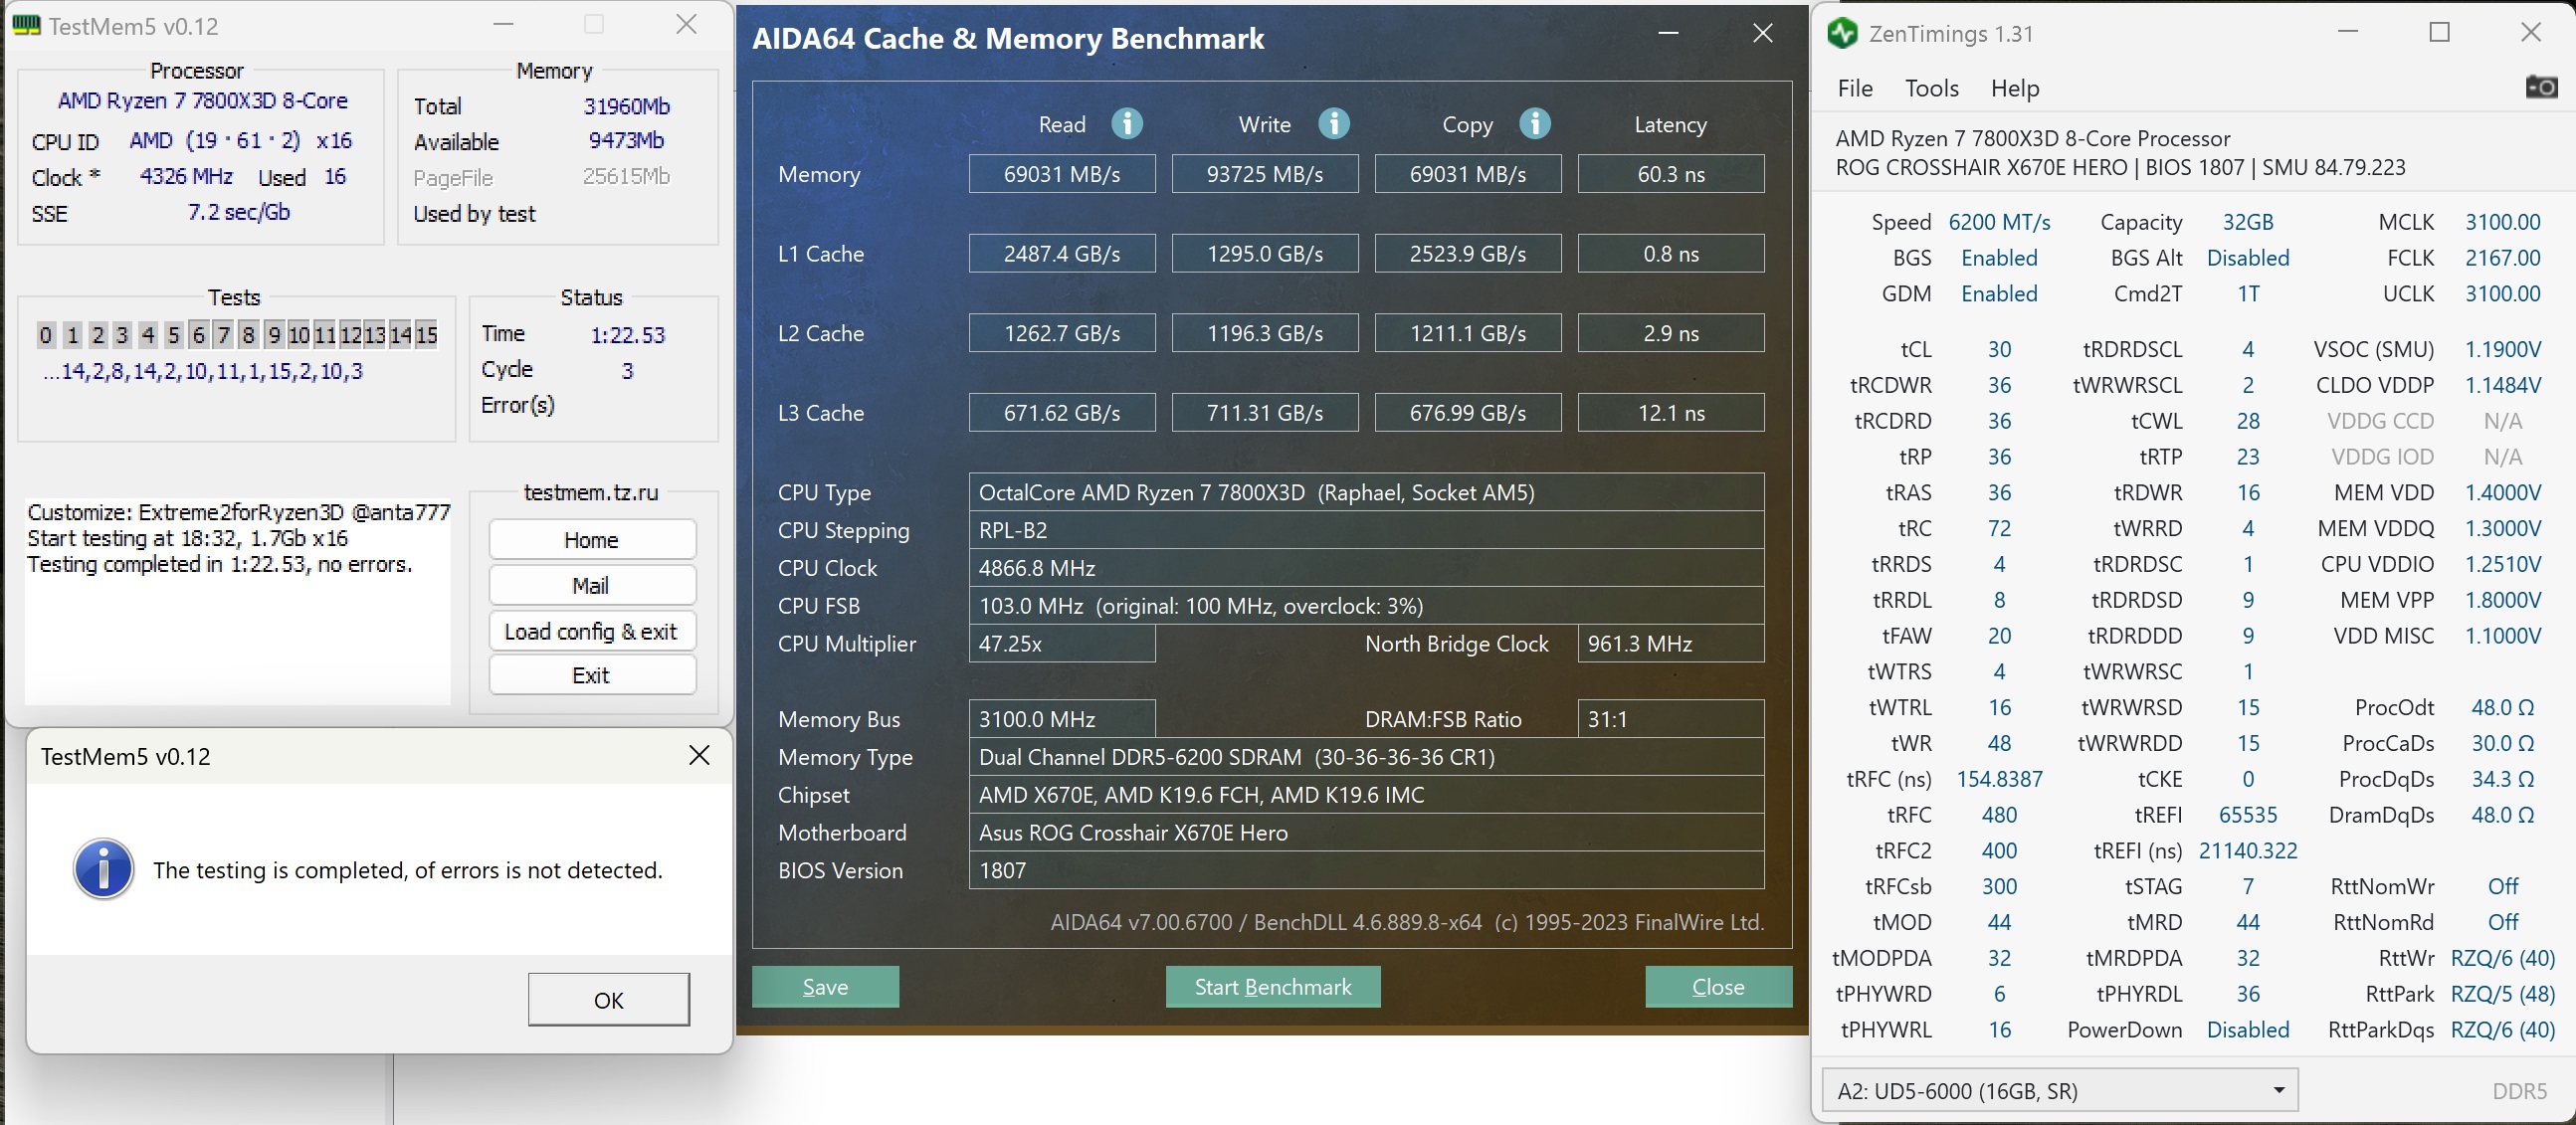Viewport: 2576px width, 1125px height.
Task: Open the Tools menu in ZenTimings
Action: point(1931,89)
